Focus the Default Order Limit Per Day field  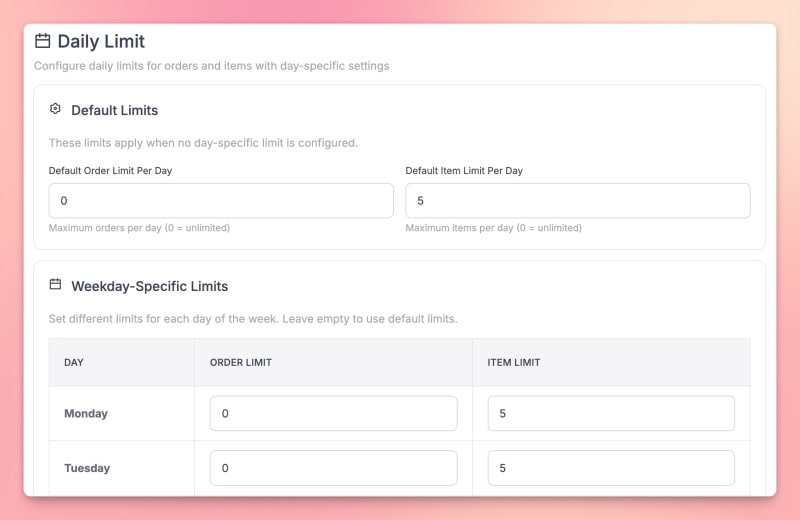221,200
